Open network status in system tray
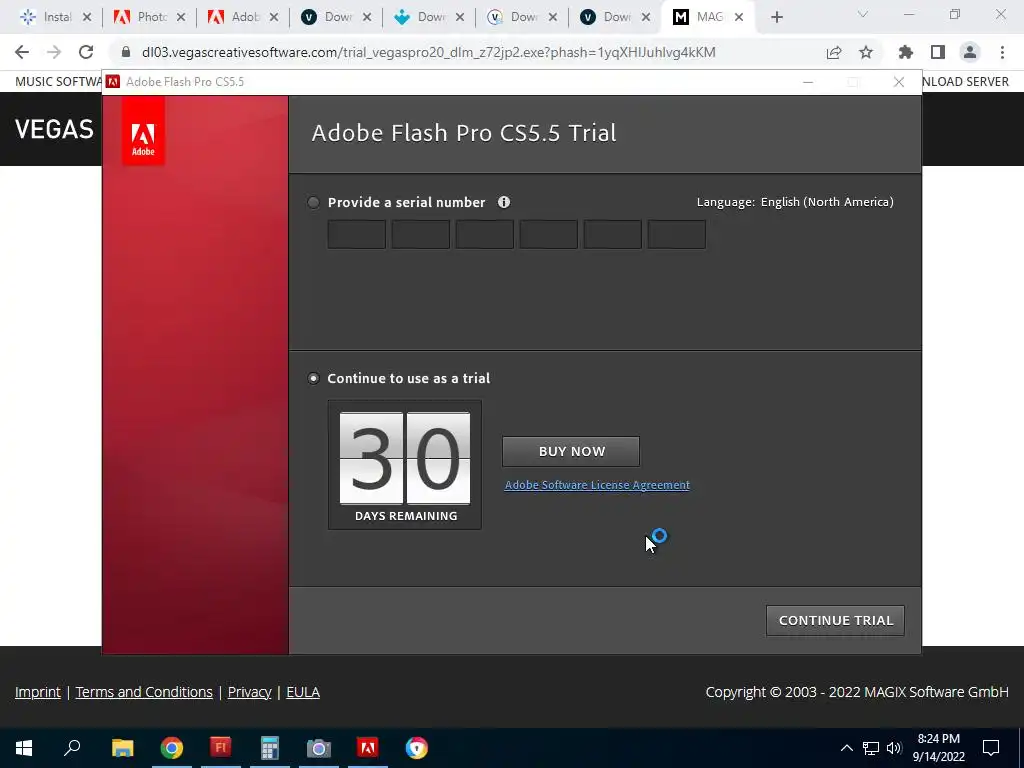This screenshot has height=768, width=1024. point(871,748)
